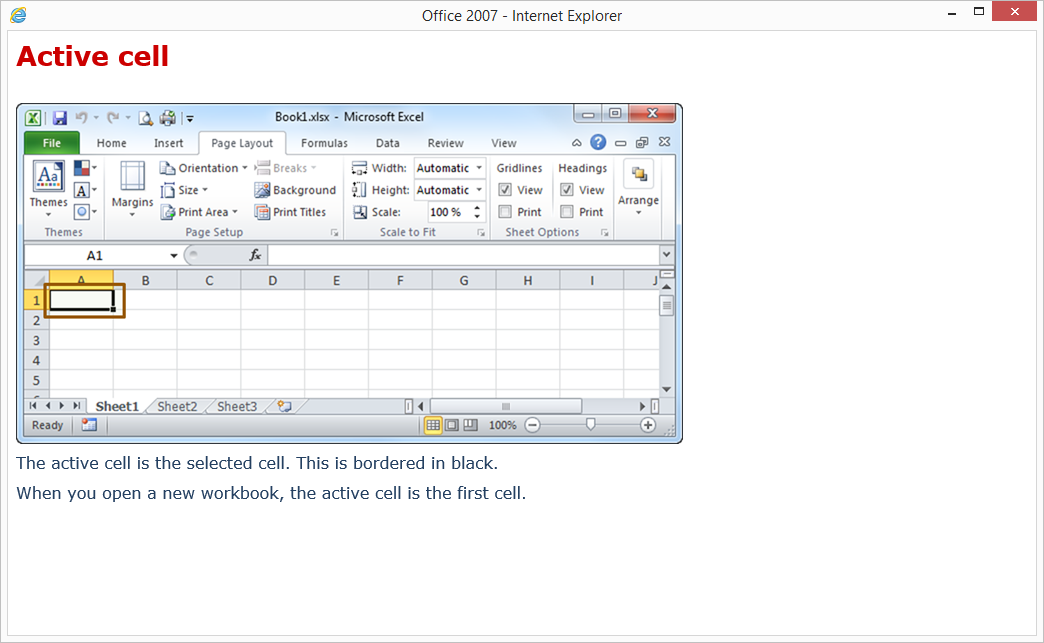Enable the Headings Print checkbox

[x=567, y=212]
